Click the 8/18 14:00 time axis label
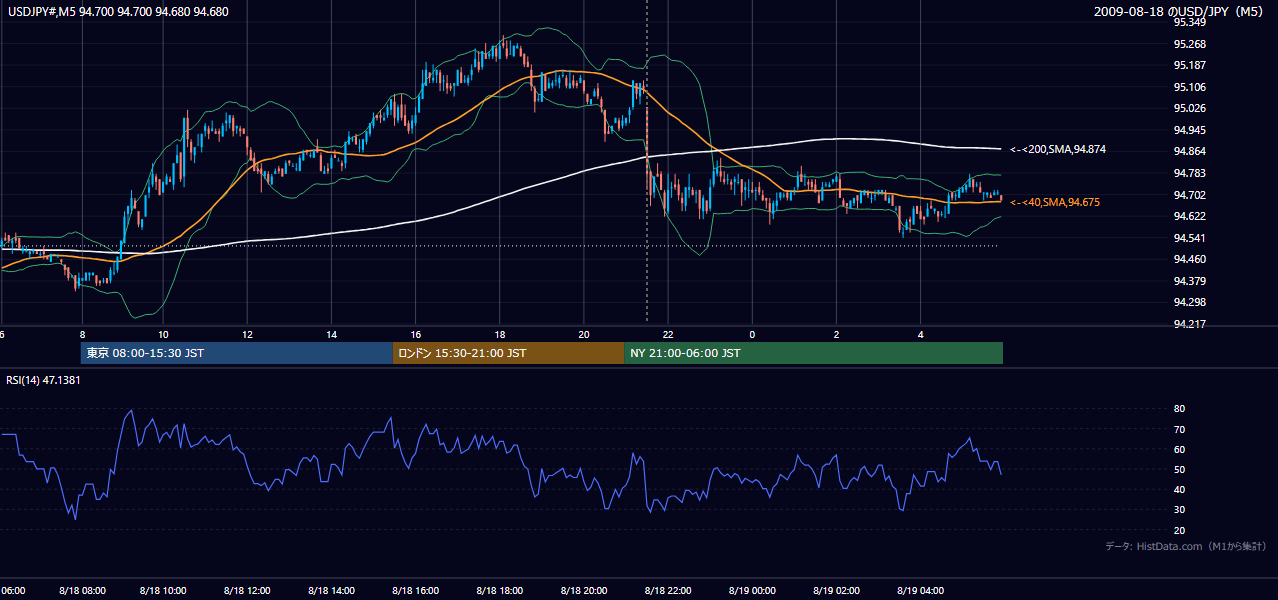 [x=333, y=591]
